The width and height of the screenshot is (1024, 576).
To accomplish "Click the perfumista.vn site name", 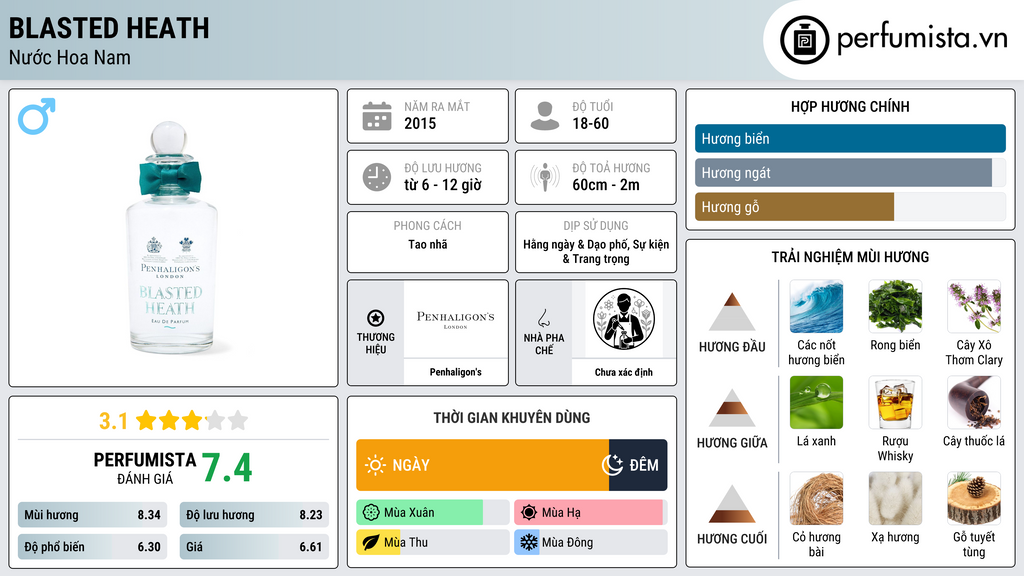I will pos(922,39).
